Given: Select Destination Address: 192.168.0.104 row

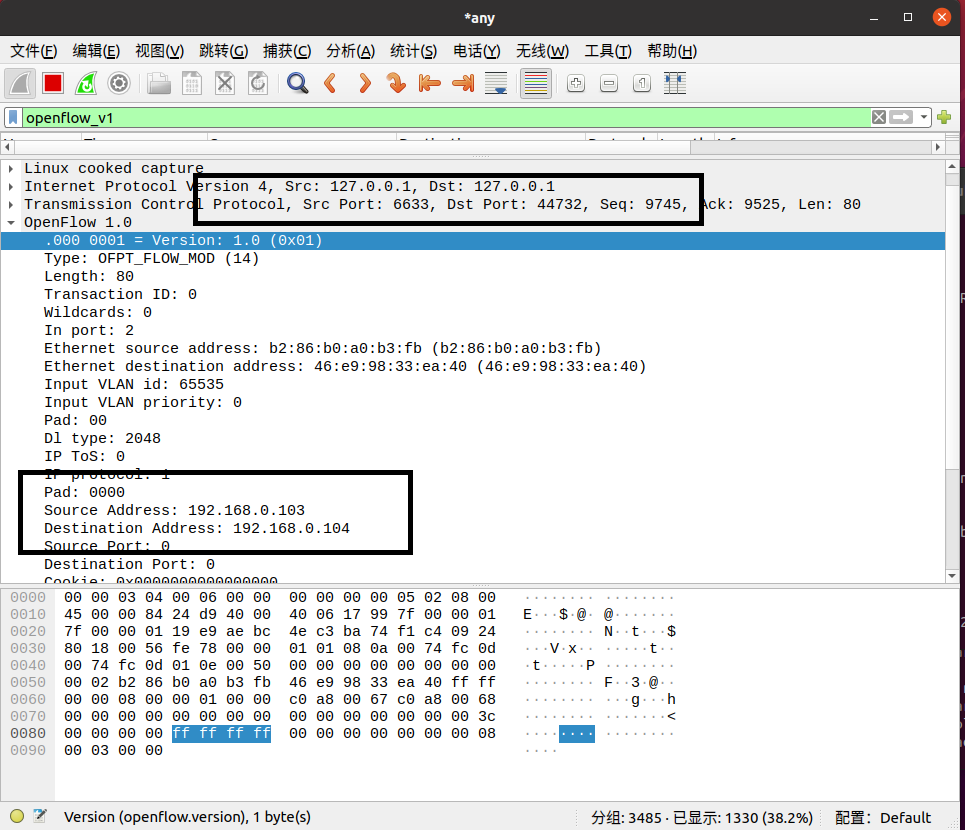Looking at the screenshot, I should pyautogui.click(x=473, y=528).
